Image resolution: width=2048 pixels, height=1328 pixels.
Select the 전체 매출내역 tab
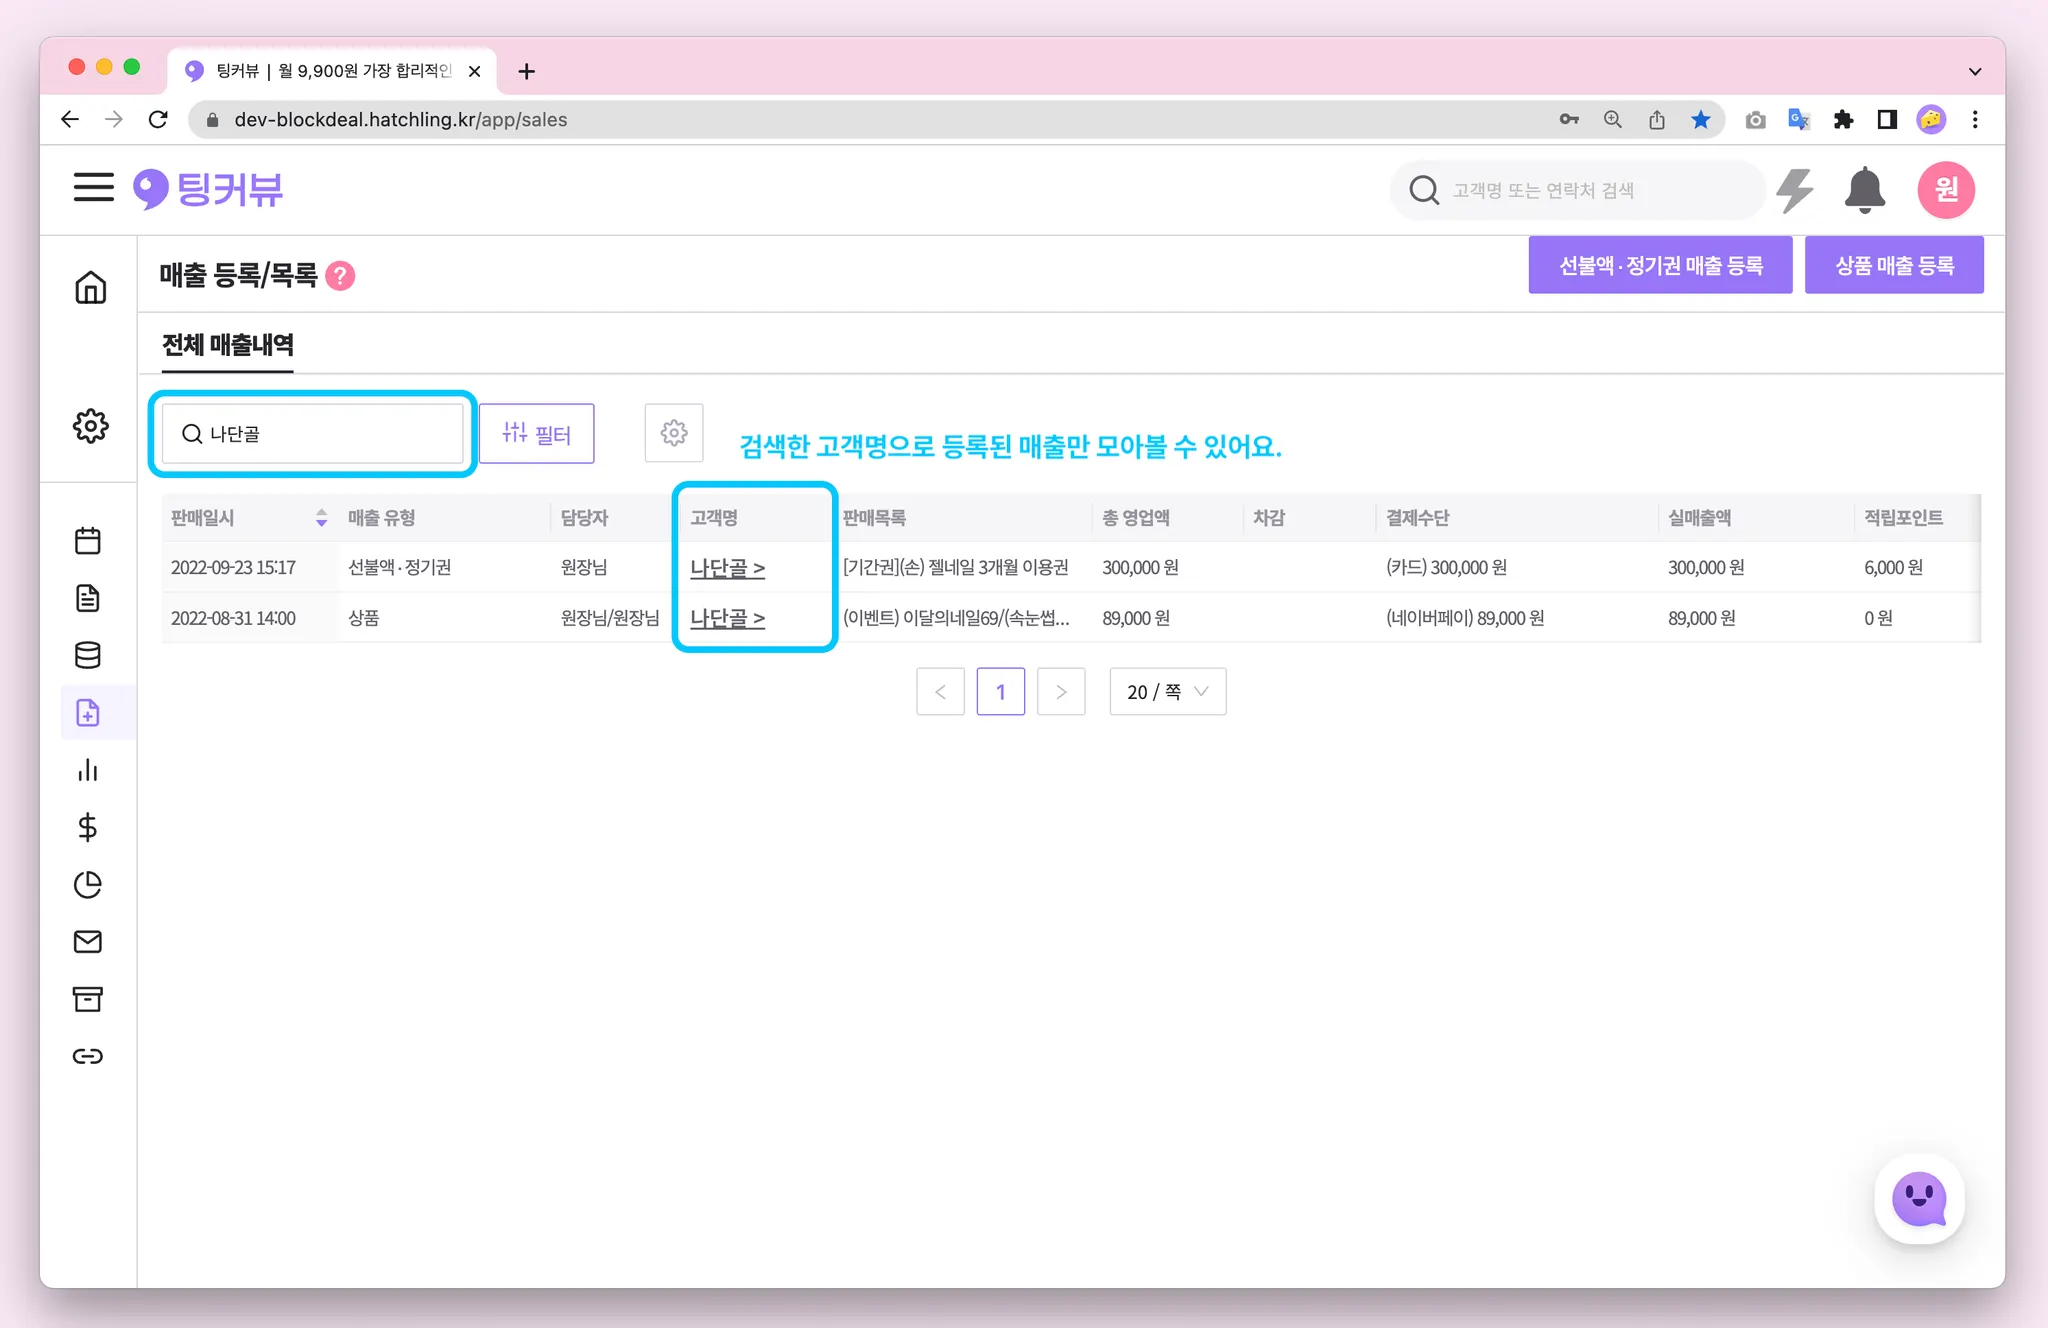click(x=228, y=345)
